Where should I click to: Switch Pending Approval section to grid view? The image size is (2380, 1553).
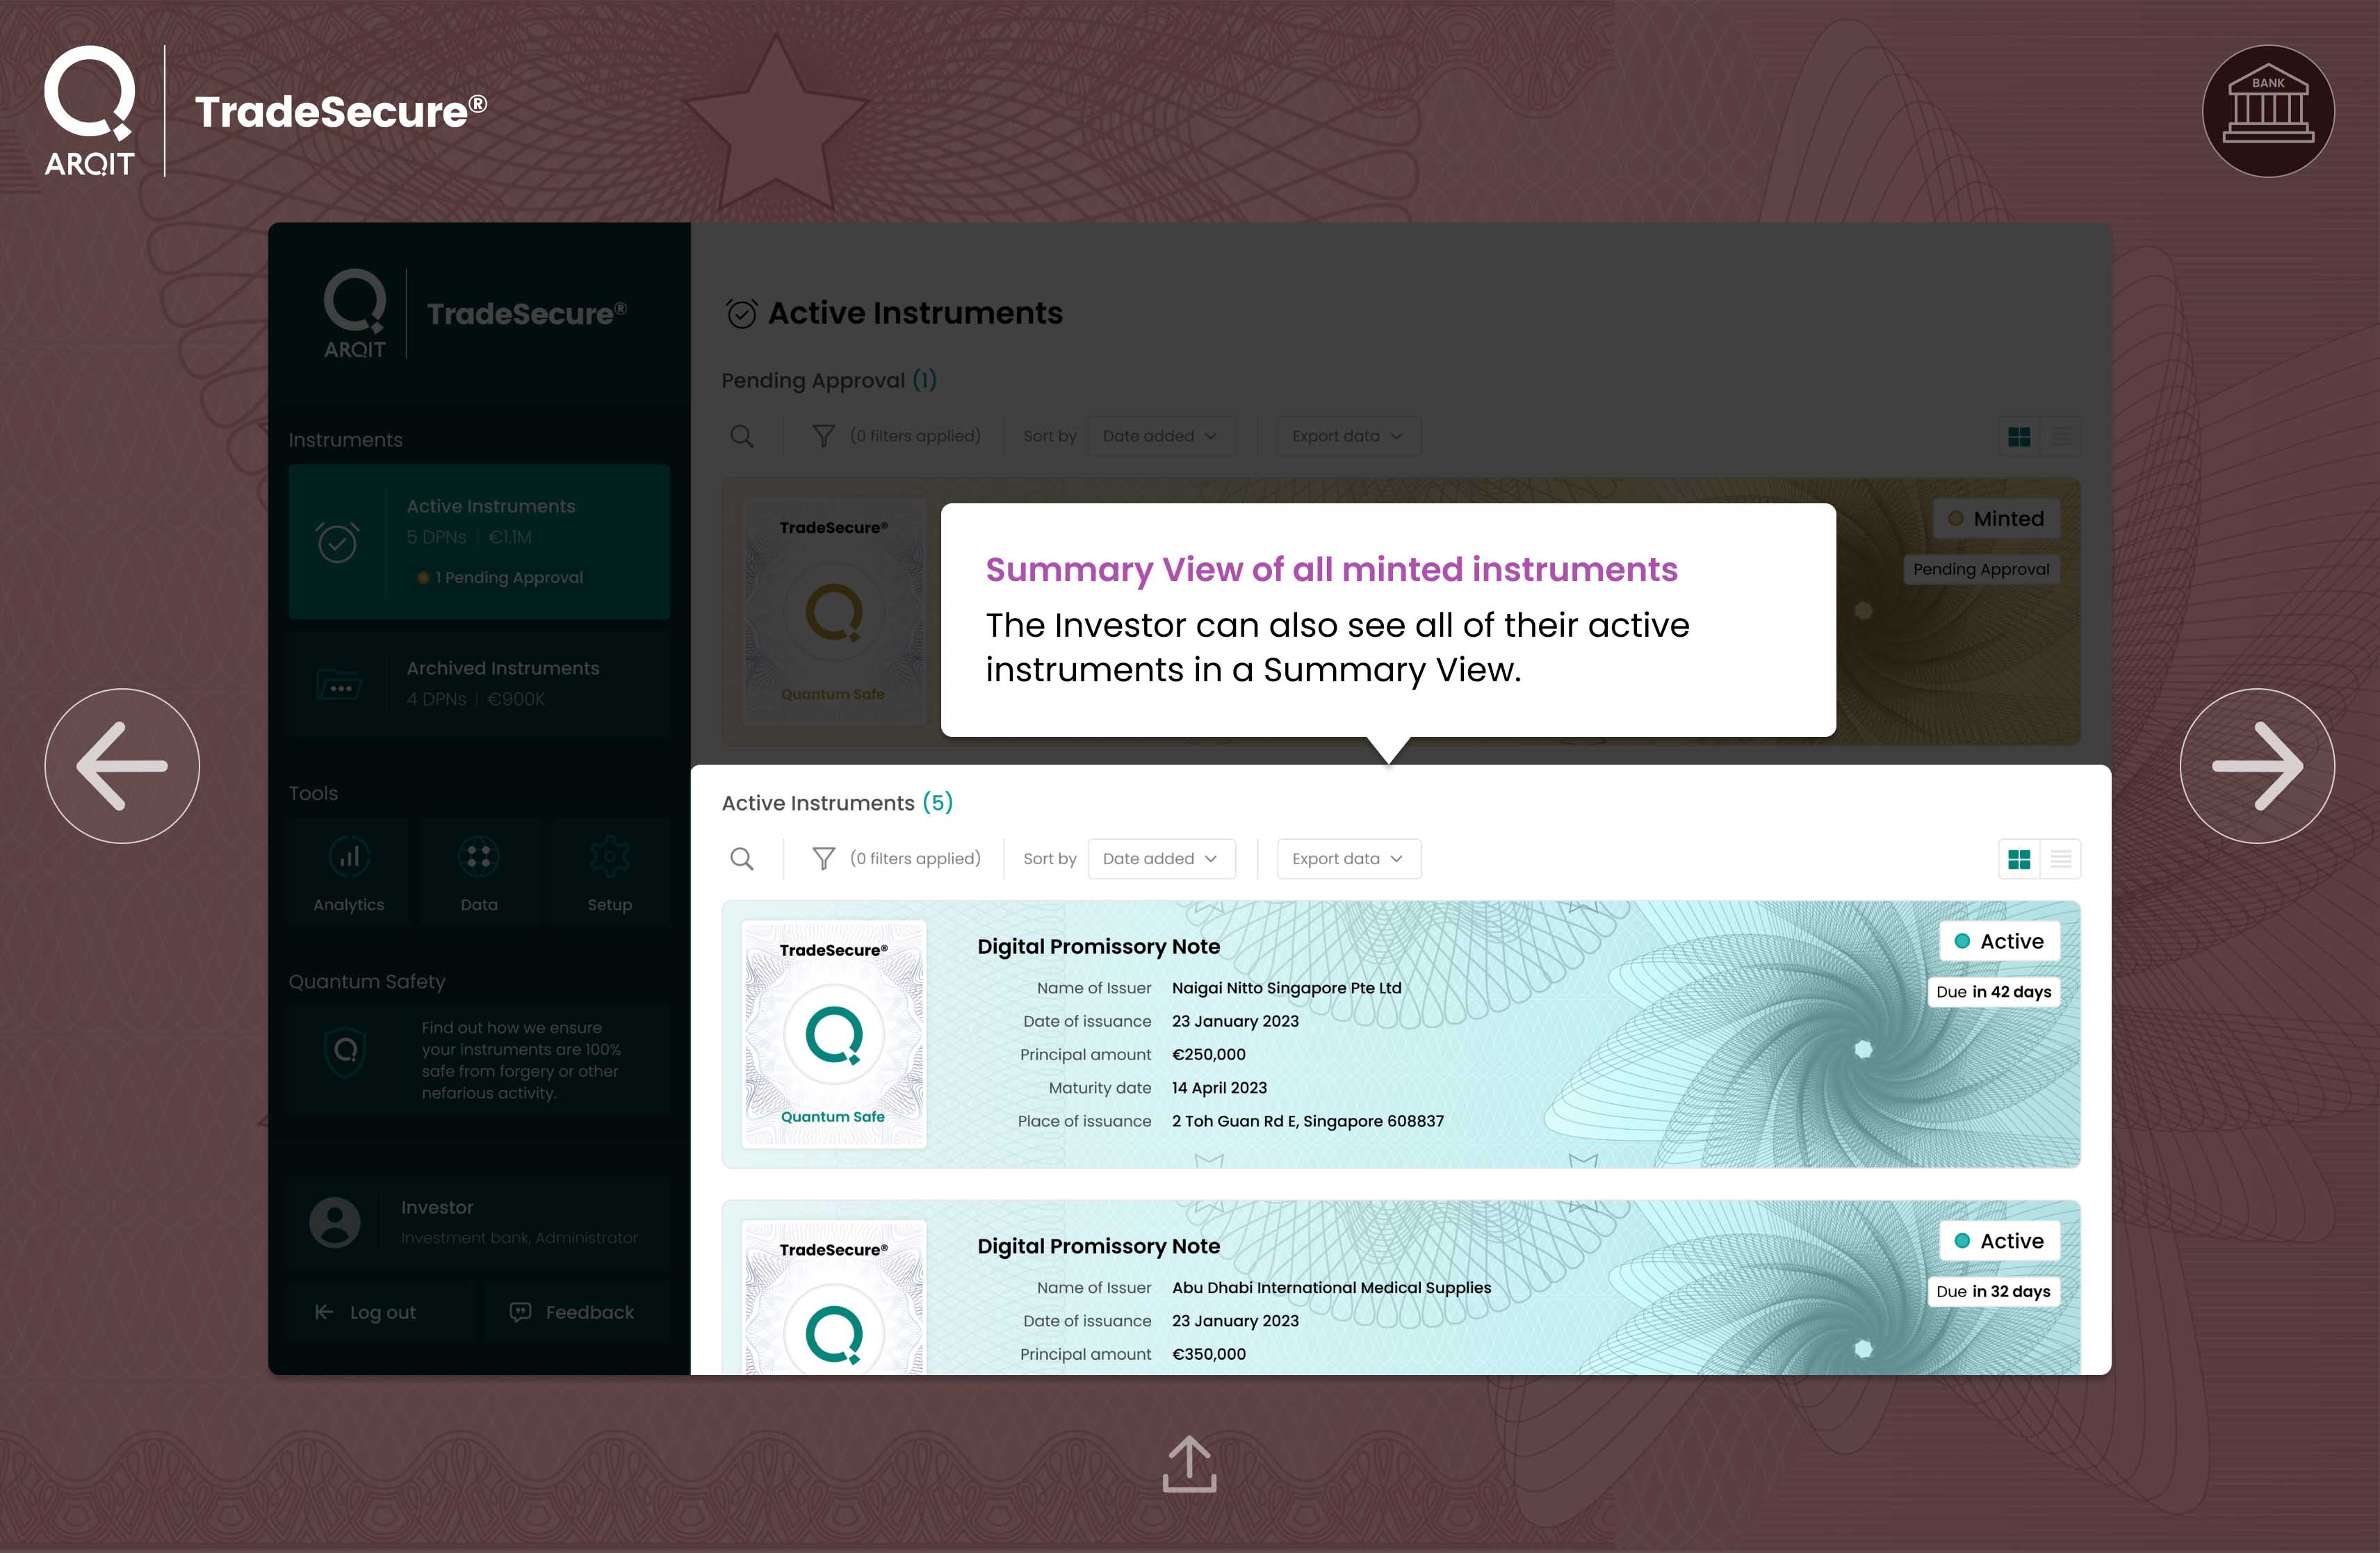pos(2019,437)
